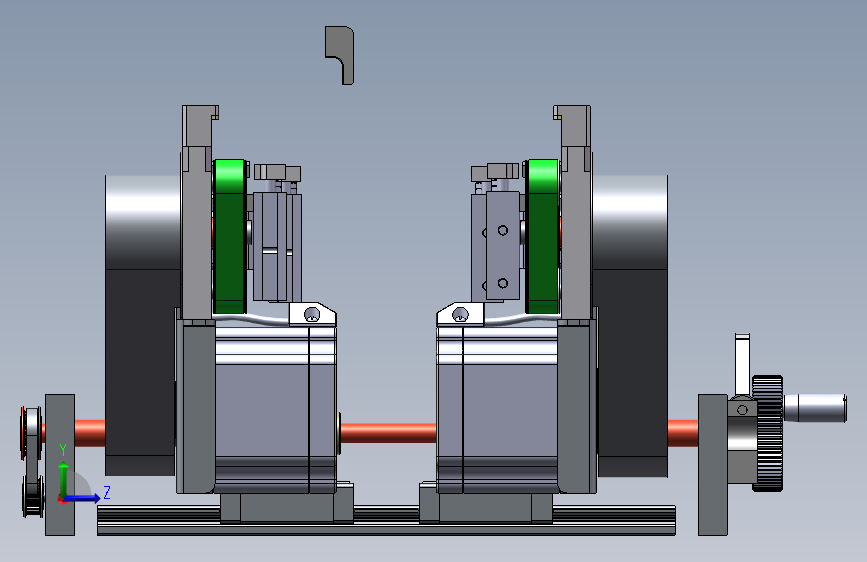867x562 pixels.
Task: Select the silver micrometer handle at far right
Action: pos(815,408)
